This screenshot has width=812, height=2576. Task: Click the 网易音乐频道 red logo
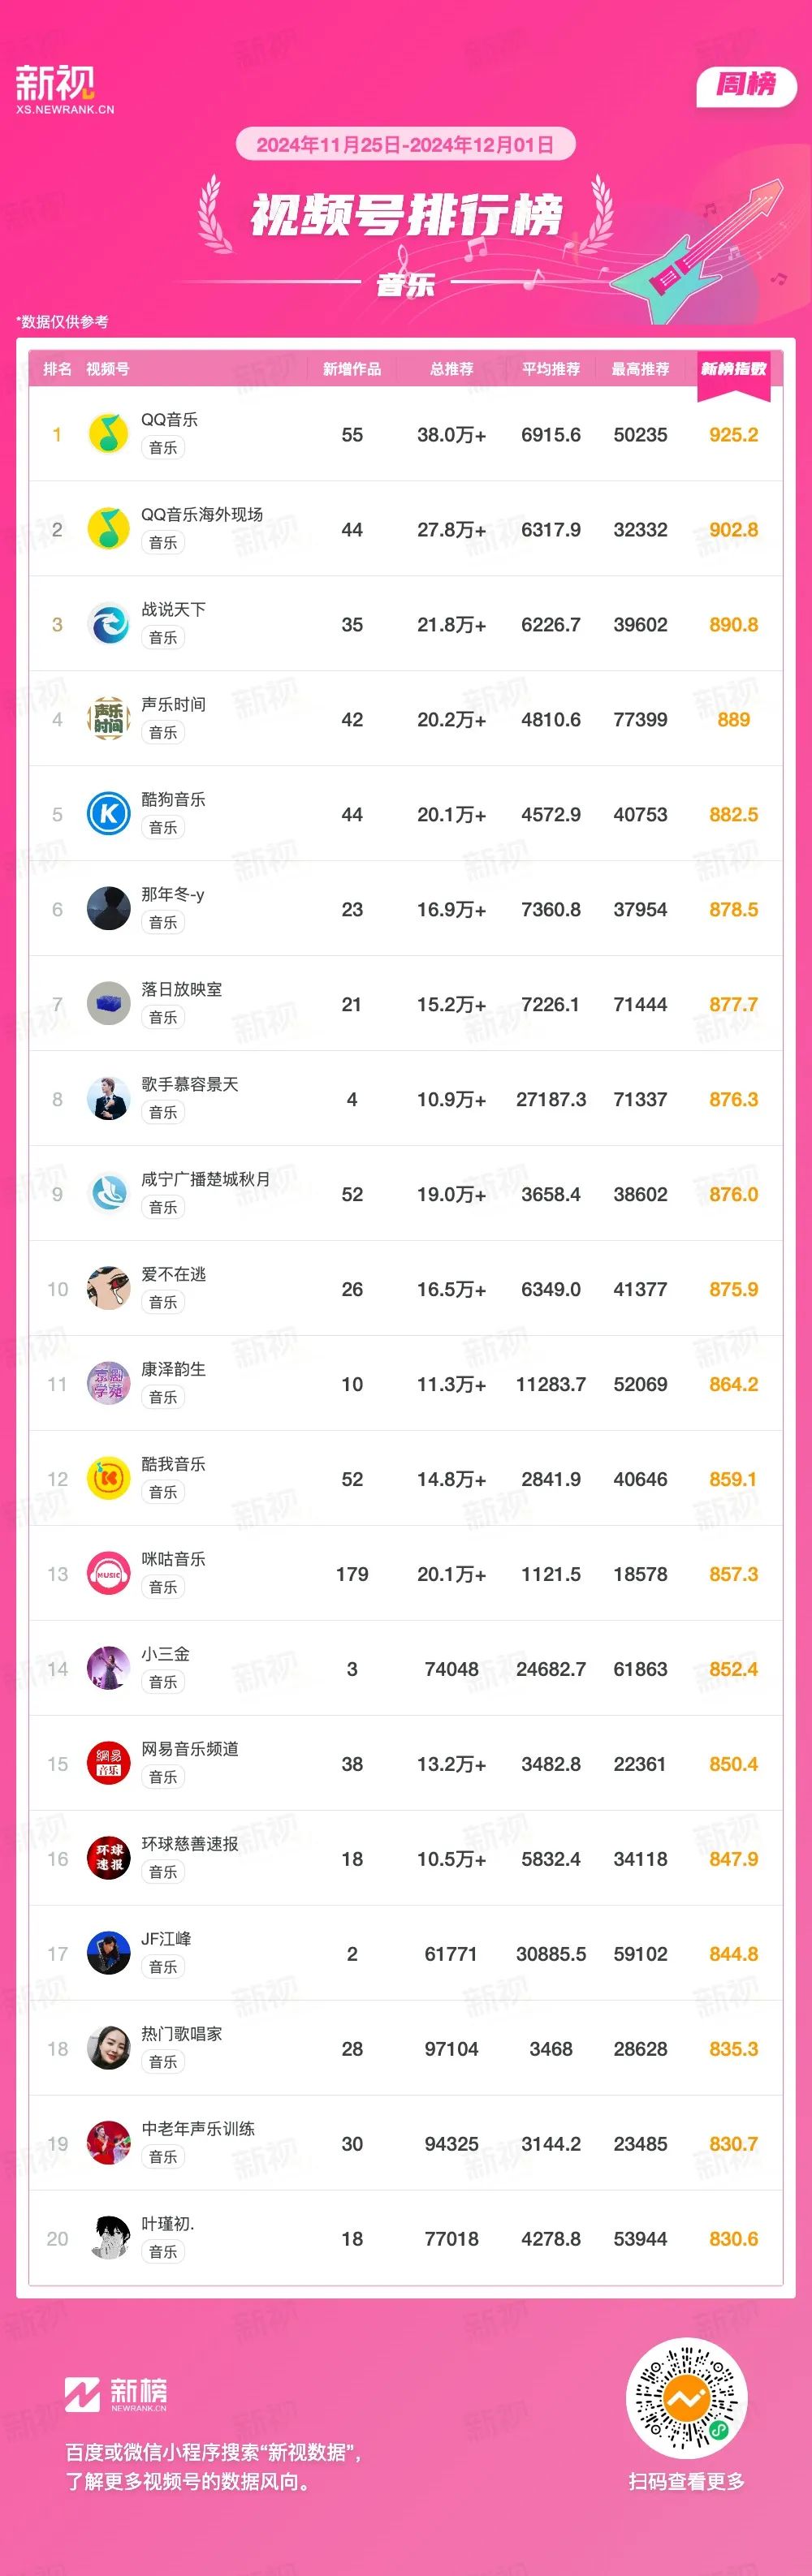point(108,1764)
